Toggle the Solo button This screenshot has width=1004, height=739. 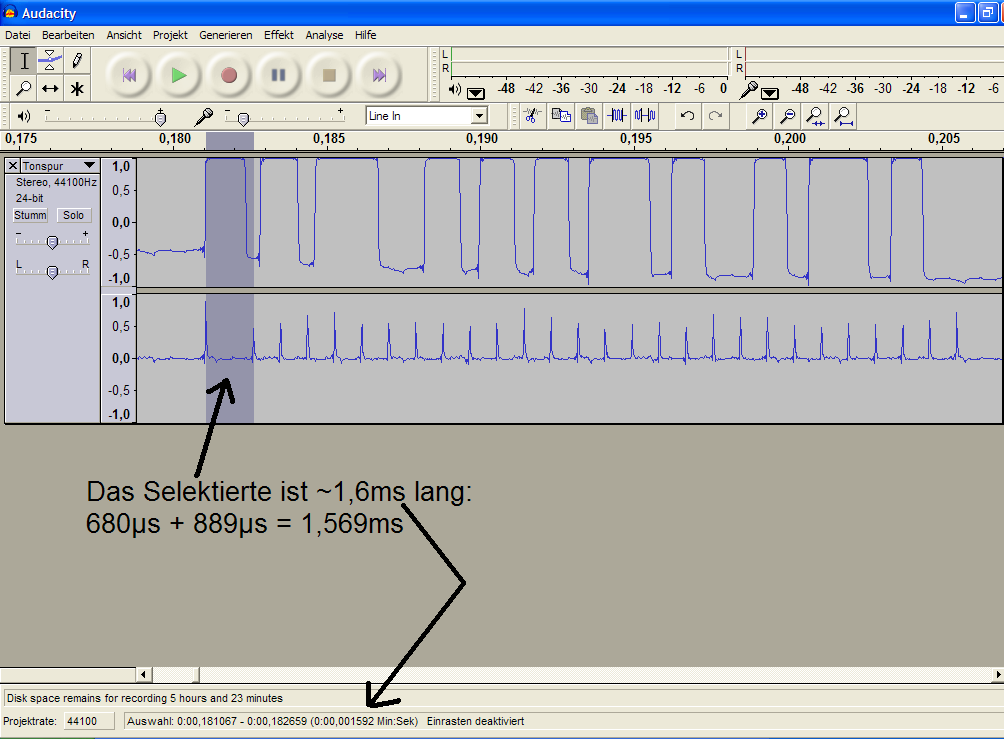[x=74, y=215]
